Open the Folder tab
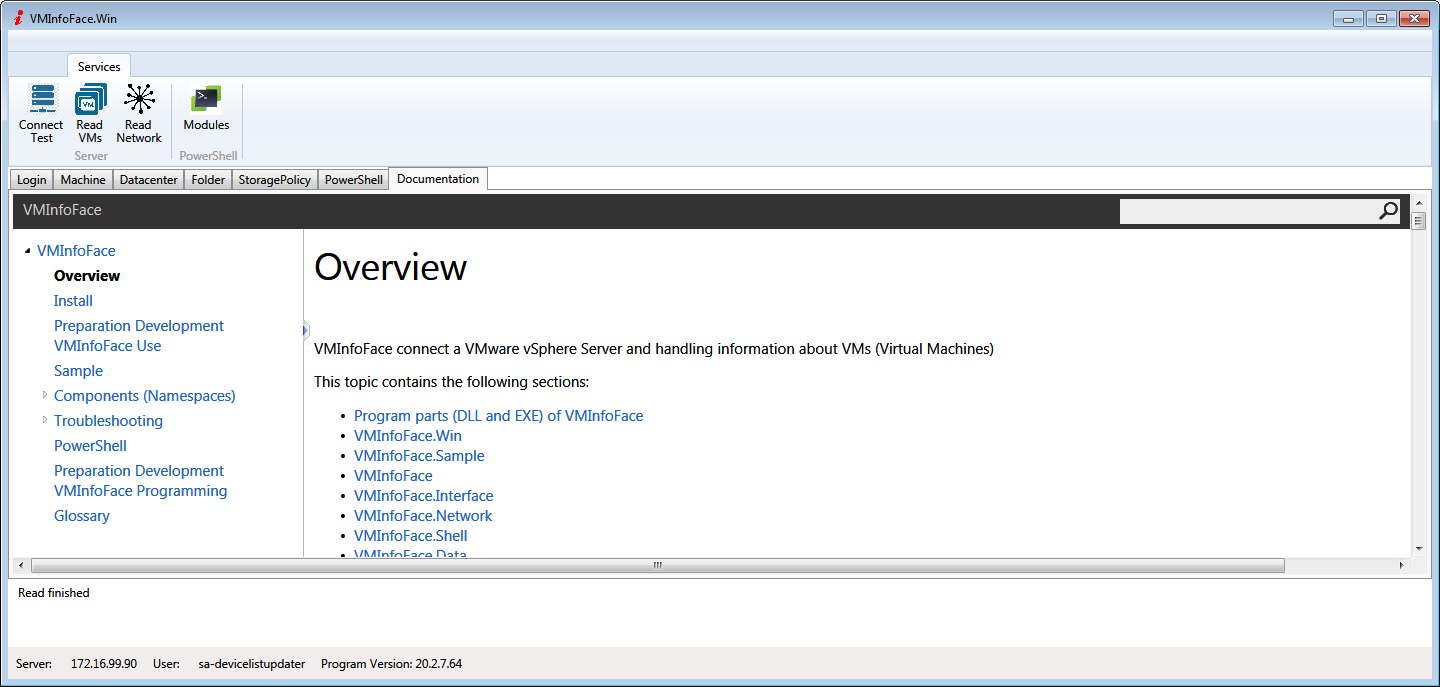Viewport: 1440px width, 687px height. click(x=208, y=180)
